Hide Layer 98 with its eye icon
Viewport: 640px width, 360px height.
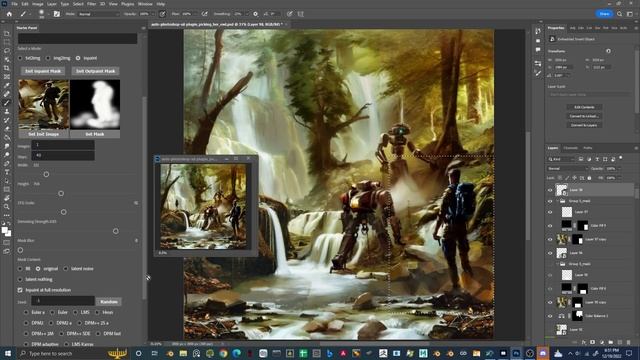(x=550, y=190)
